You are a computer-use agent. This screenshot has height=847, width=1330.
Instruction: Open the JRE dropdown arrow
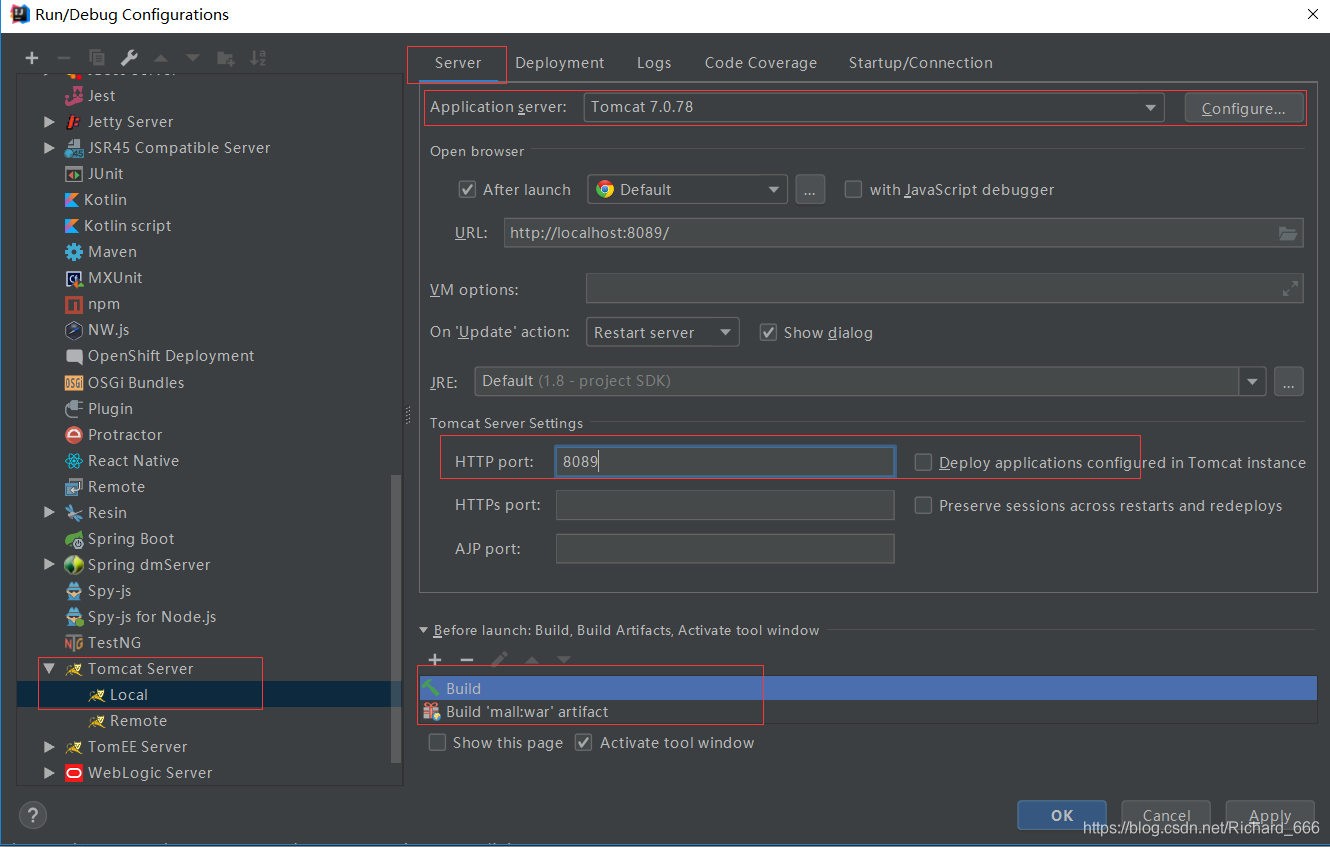click(1252, 381)
